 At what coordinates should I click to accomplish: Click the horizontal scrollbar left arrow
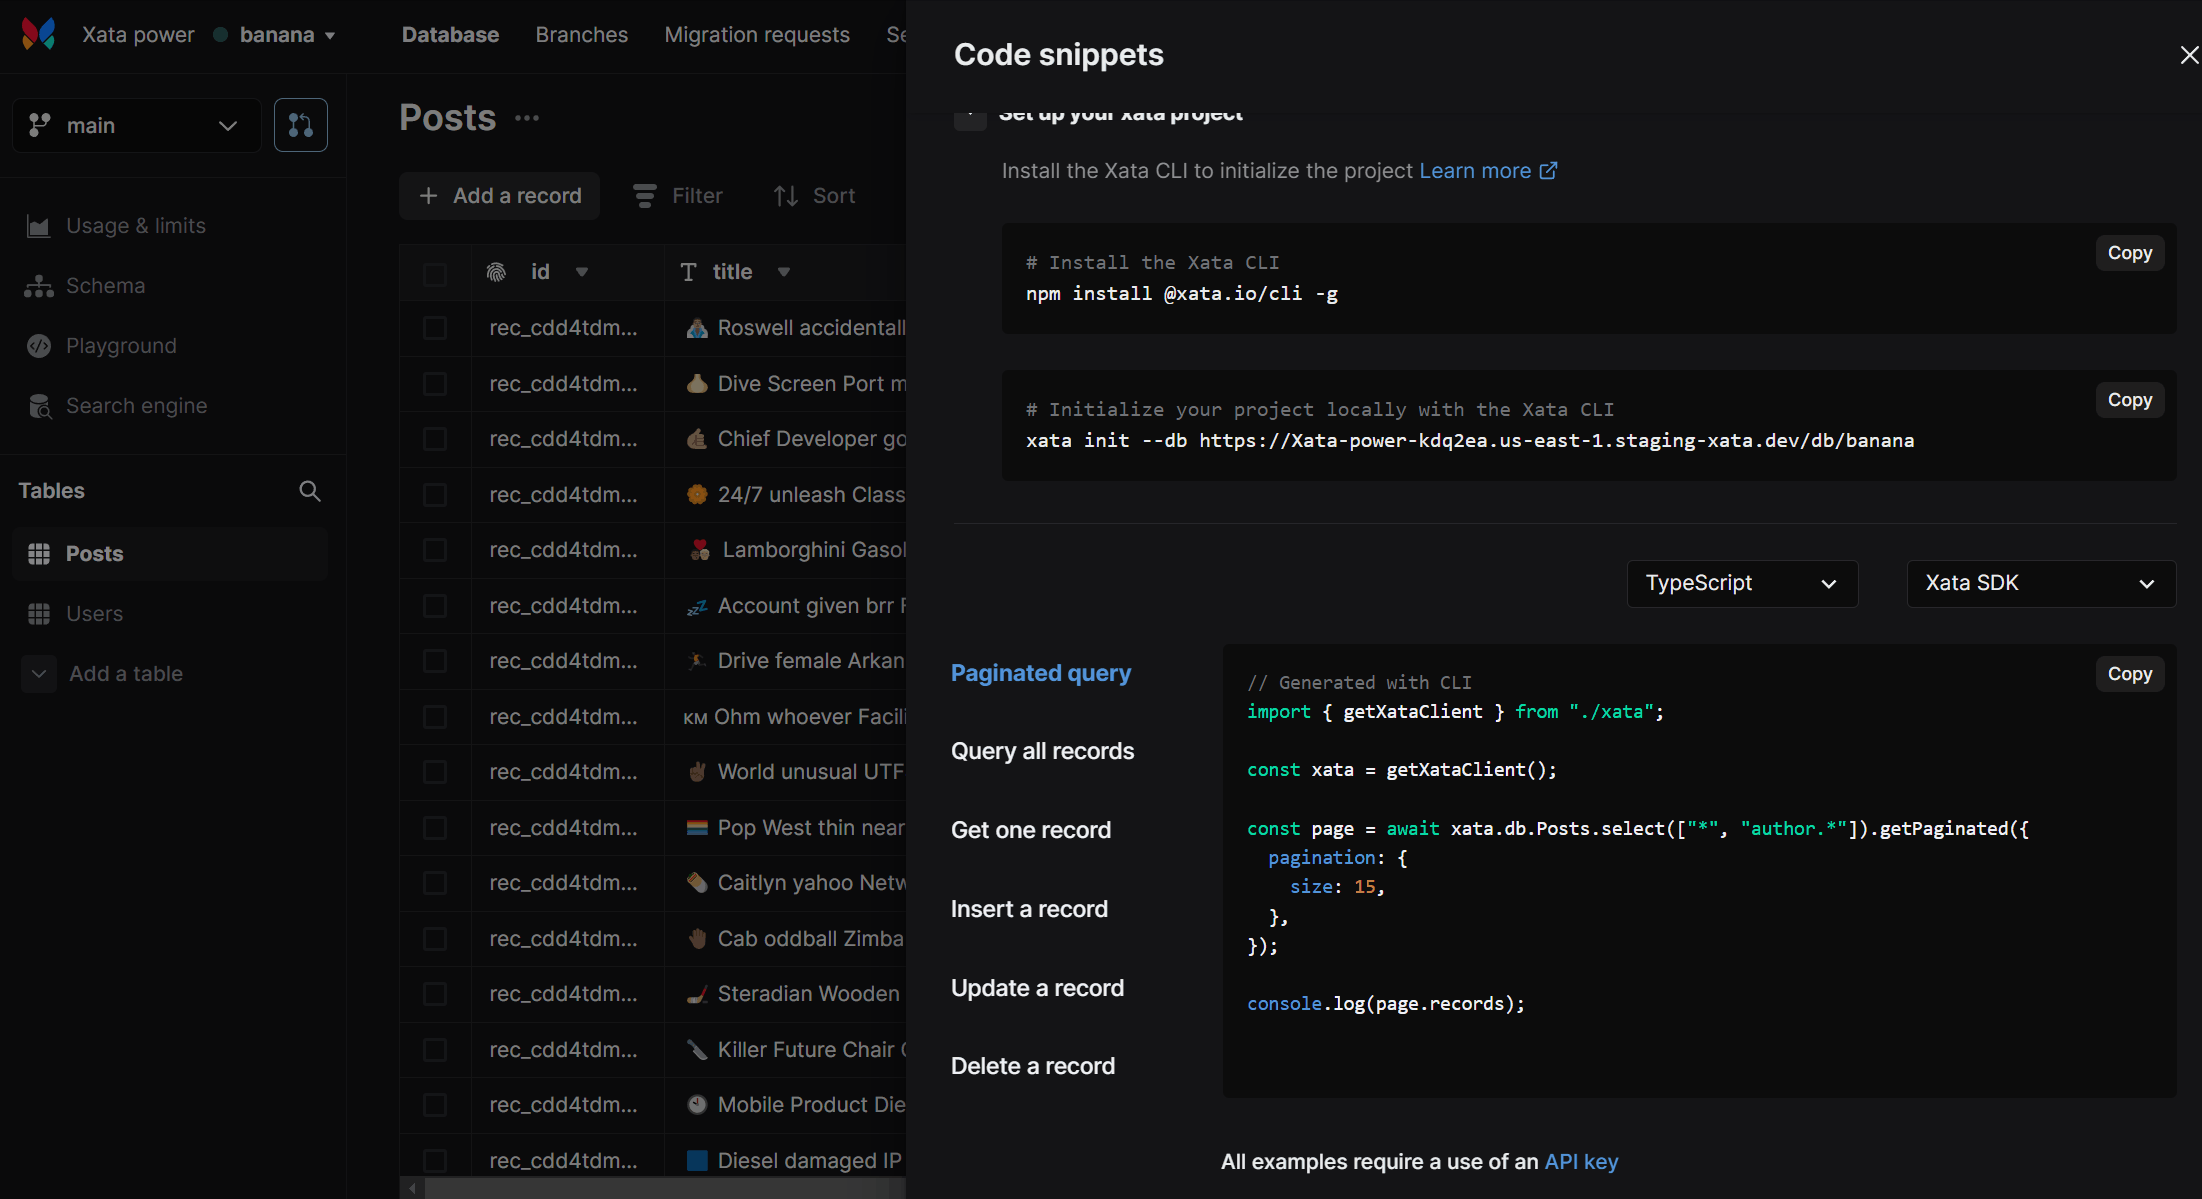pos(412,1188)
